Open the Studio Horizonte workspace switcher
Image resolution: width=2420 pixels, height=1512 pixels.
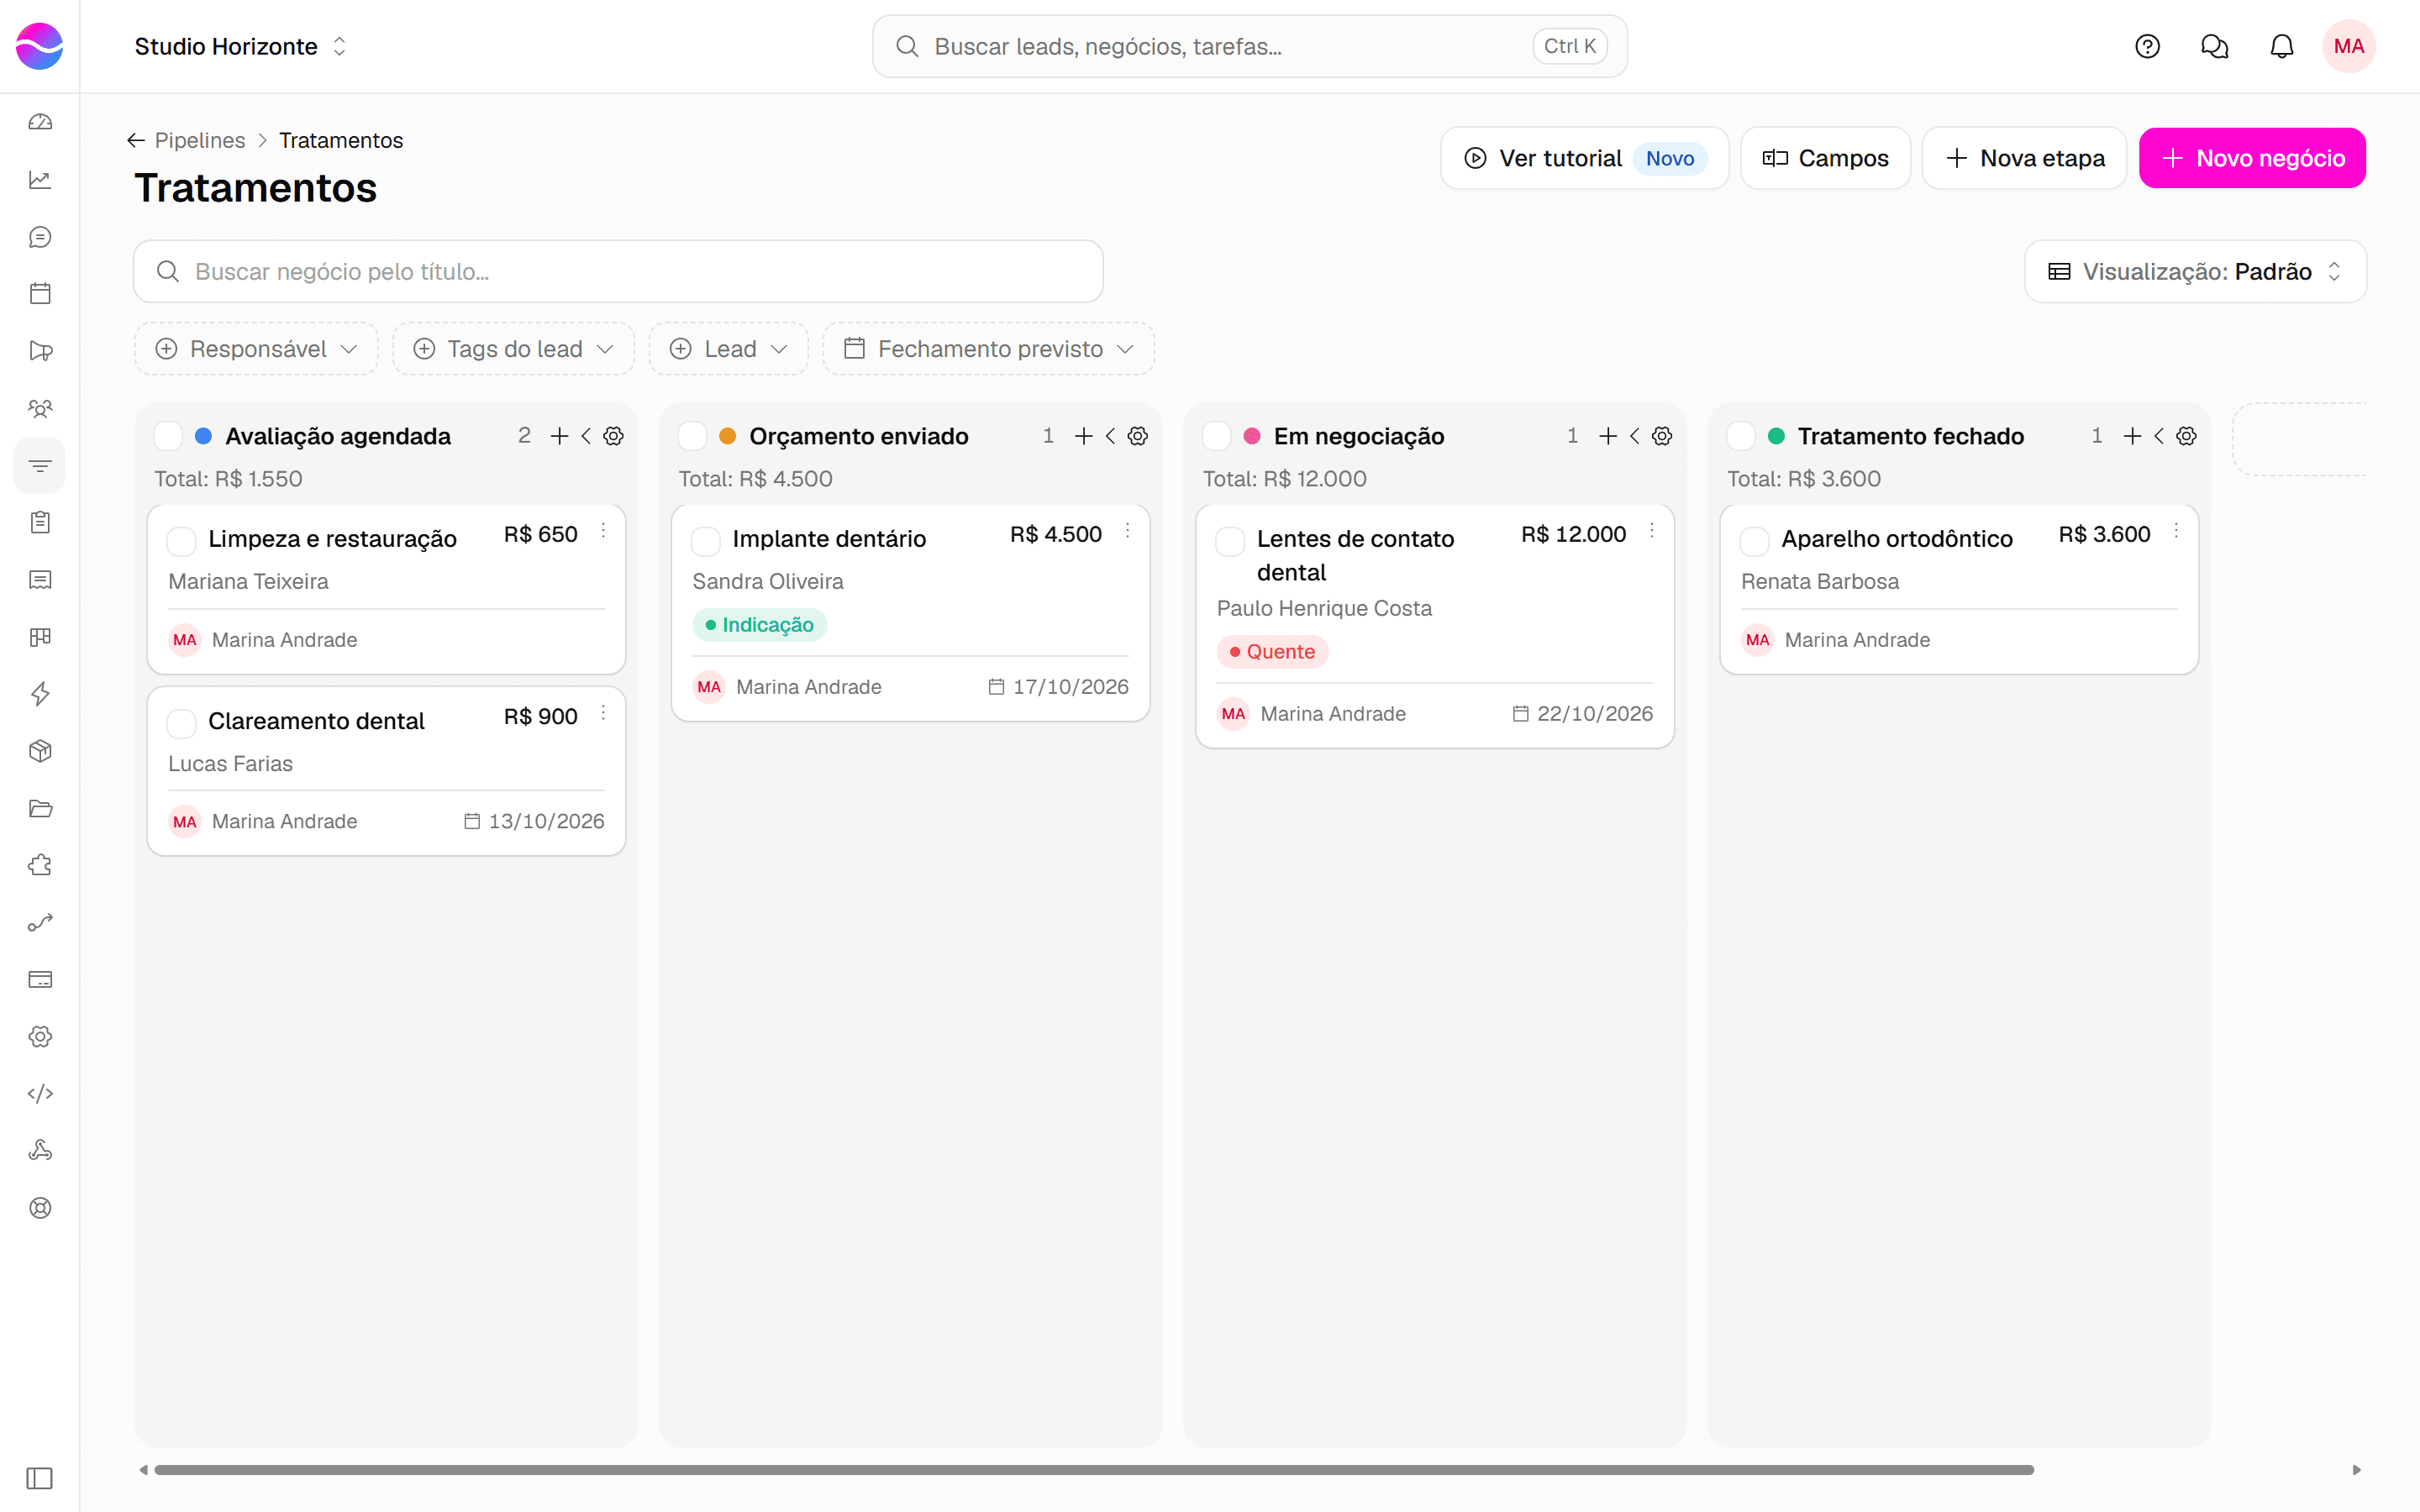tap(241, 46)
